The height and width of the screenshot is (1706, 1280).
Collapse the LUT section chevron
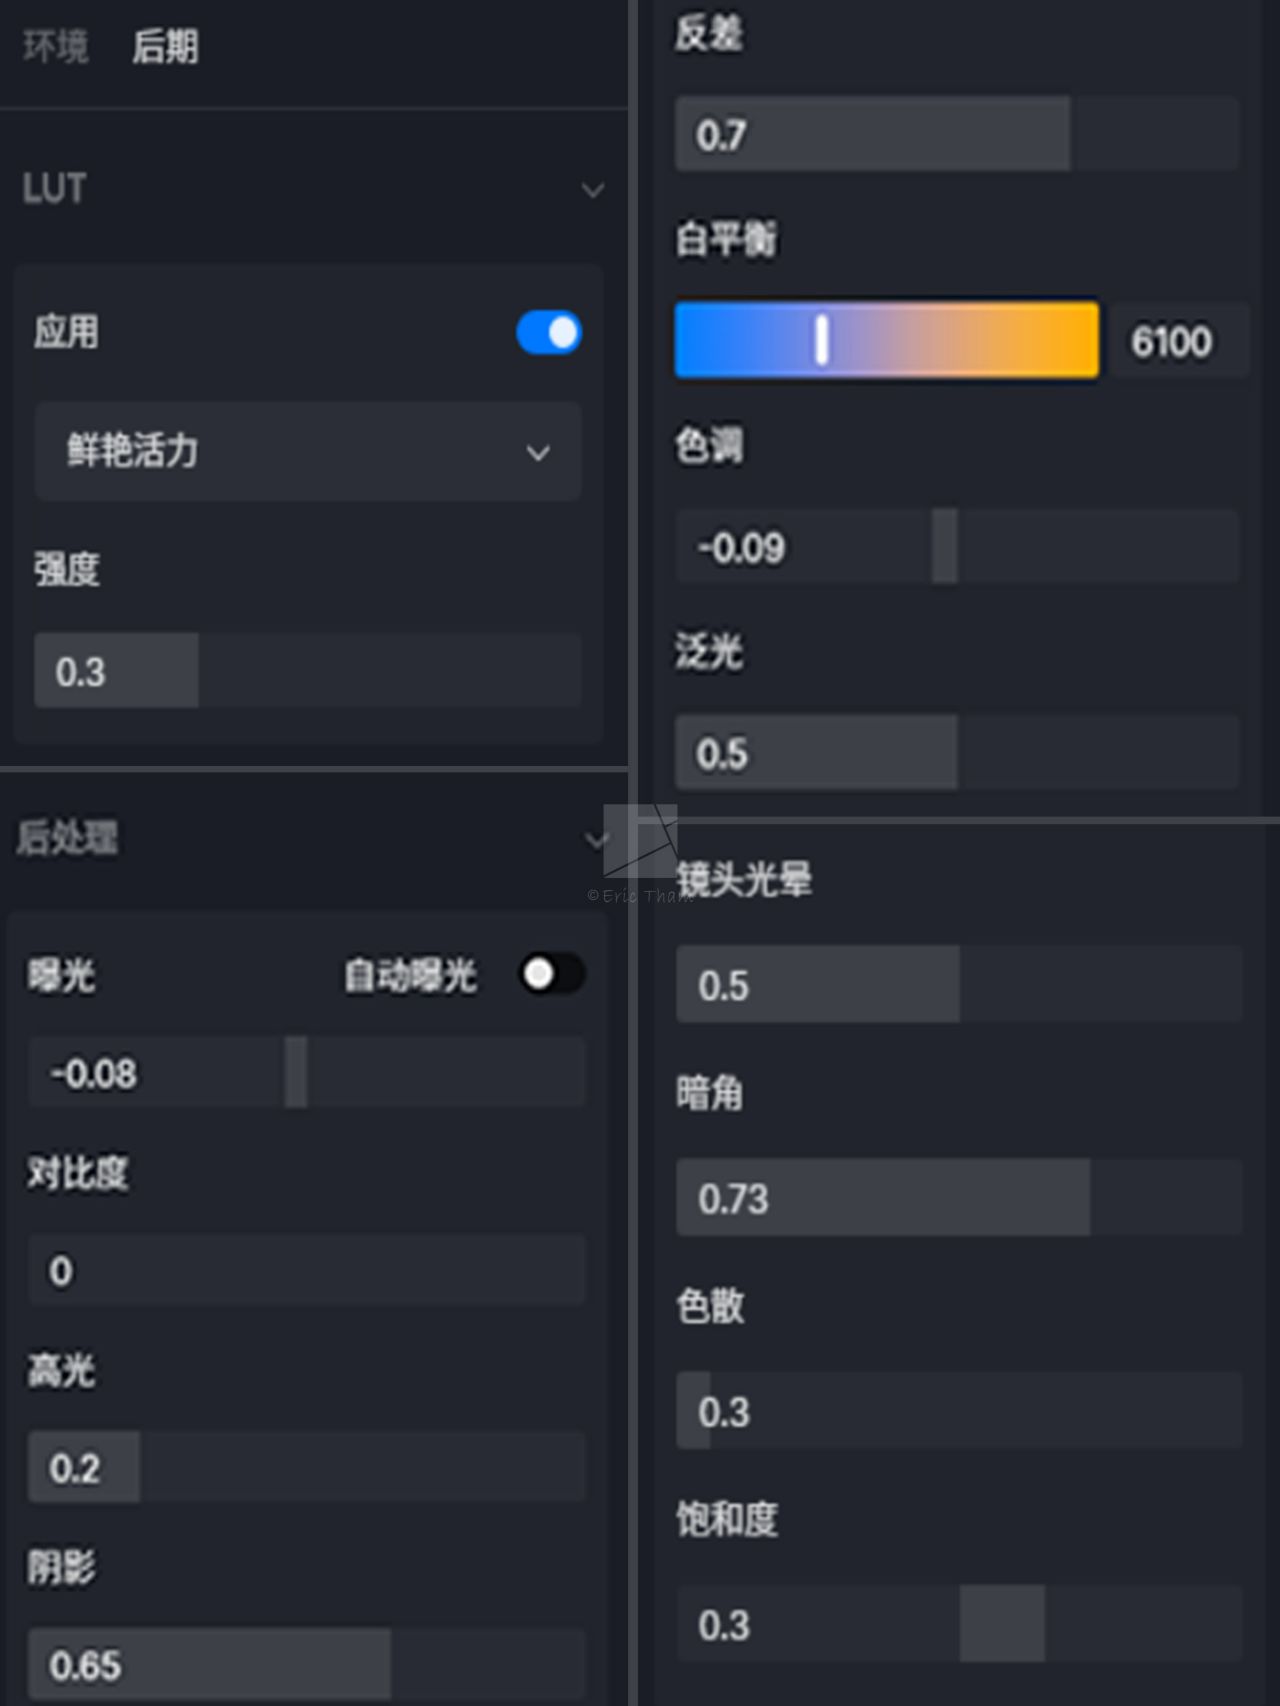pyautogui.click(x=593, y=190)
